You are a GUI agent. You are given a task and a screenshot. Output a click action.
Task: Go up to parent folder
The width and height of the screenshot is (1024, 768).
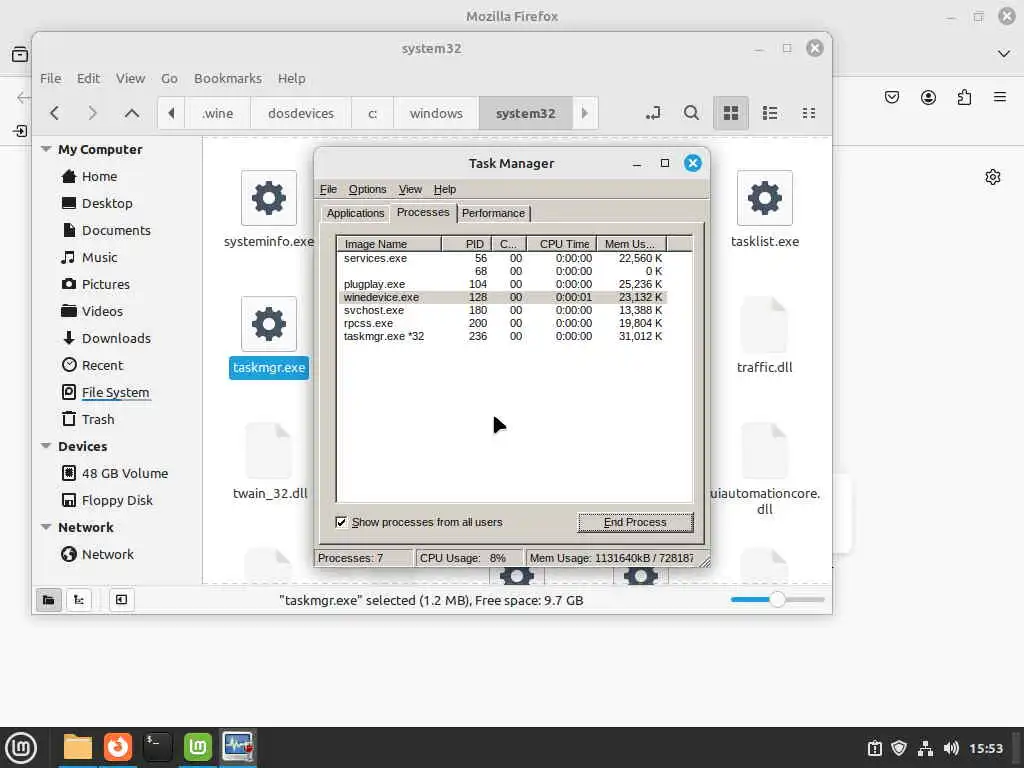click(131, 113)
